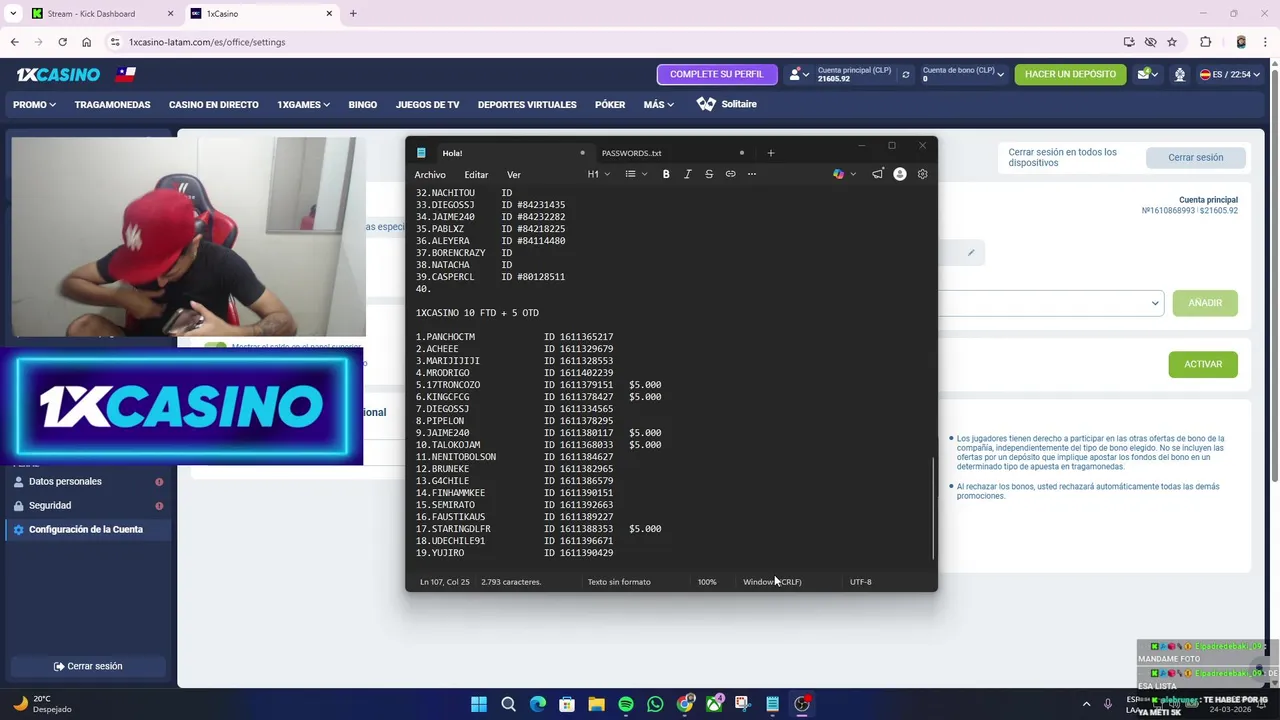The height and width of the screenshot is (720, 1280).
Task: Insert link via Notepad toolbar
Action: tap(730, 174)
